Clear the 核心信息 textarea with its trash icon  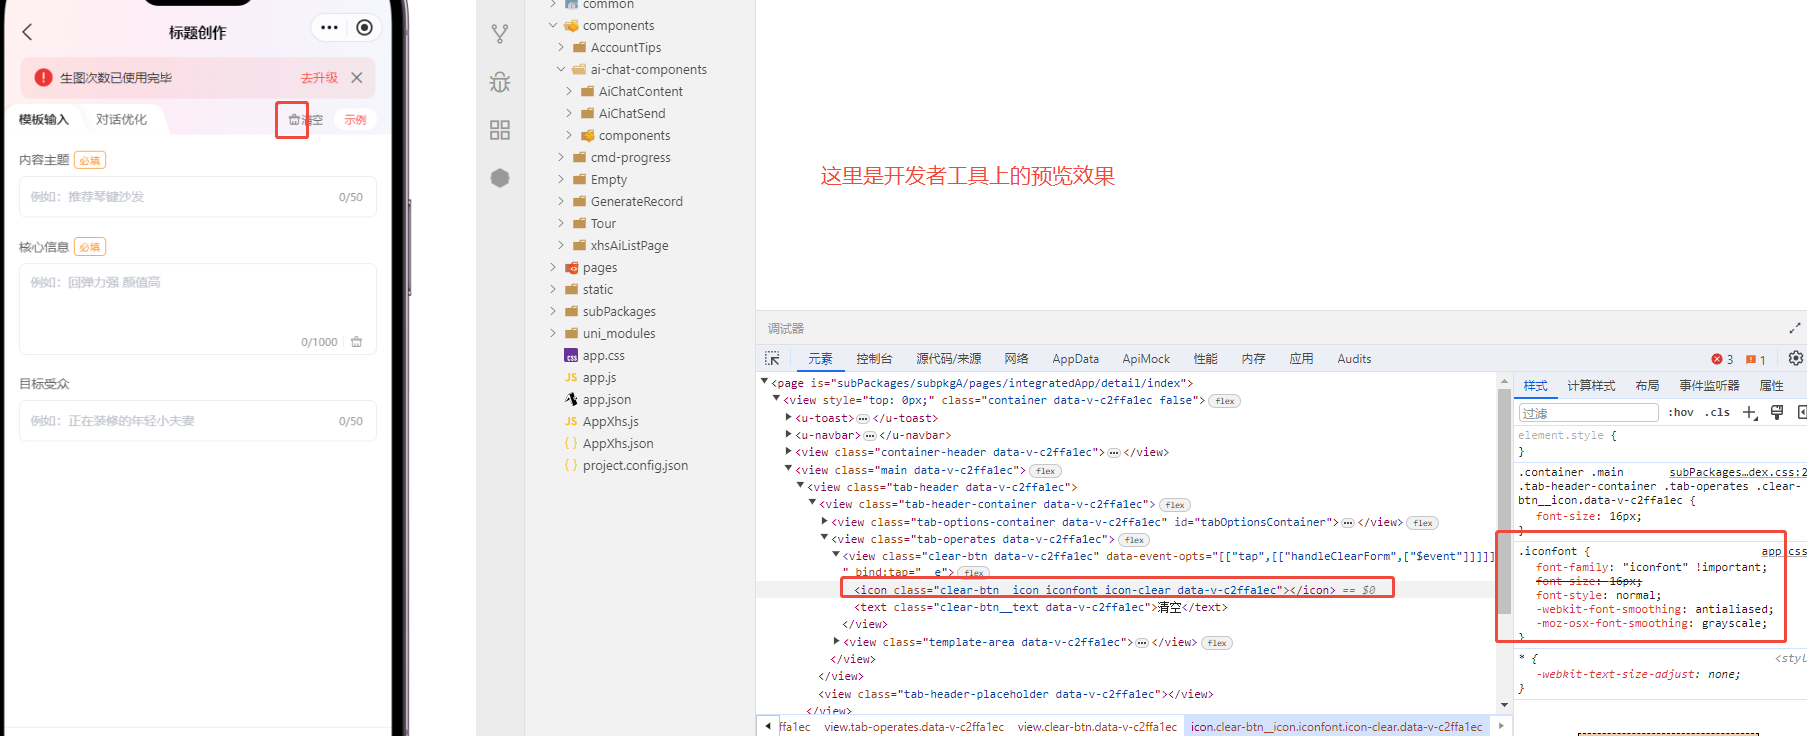click(357, 342)
